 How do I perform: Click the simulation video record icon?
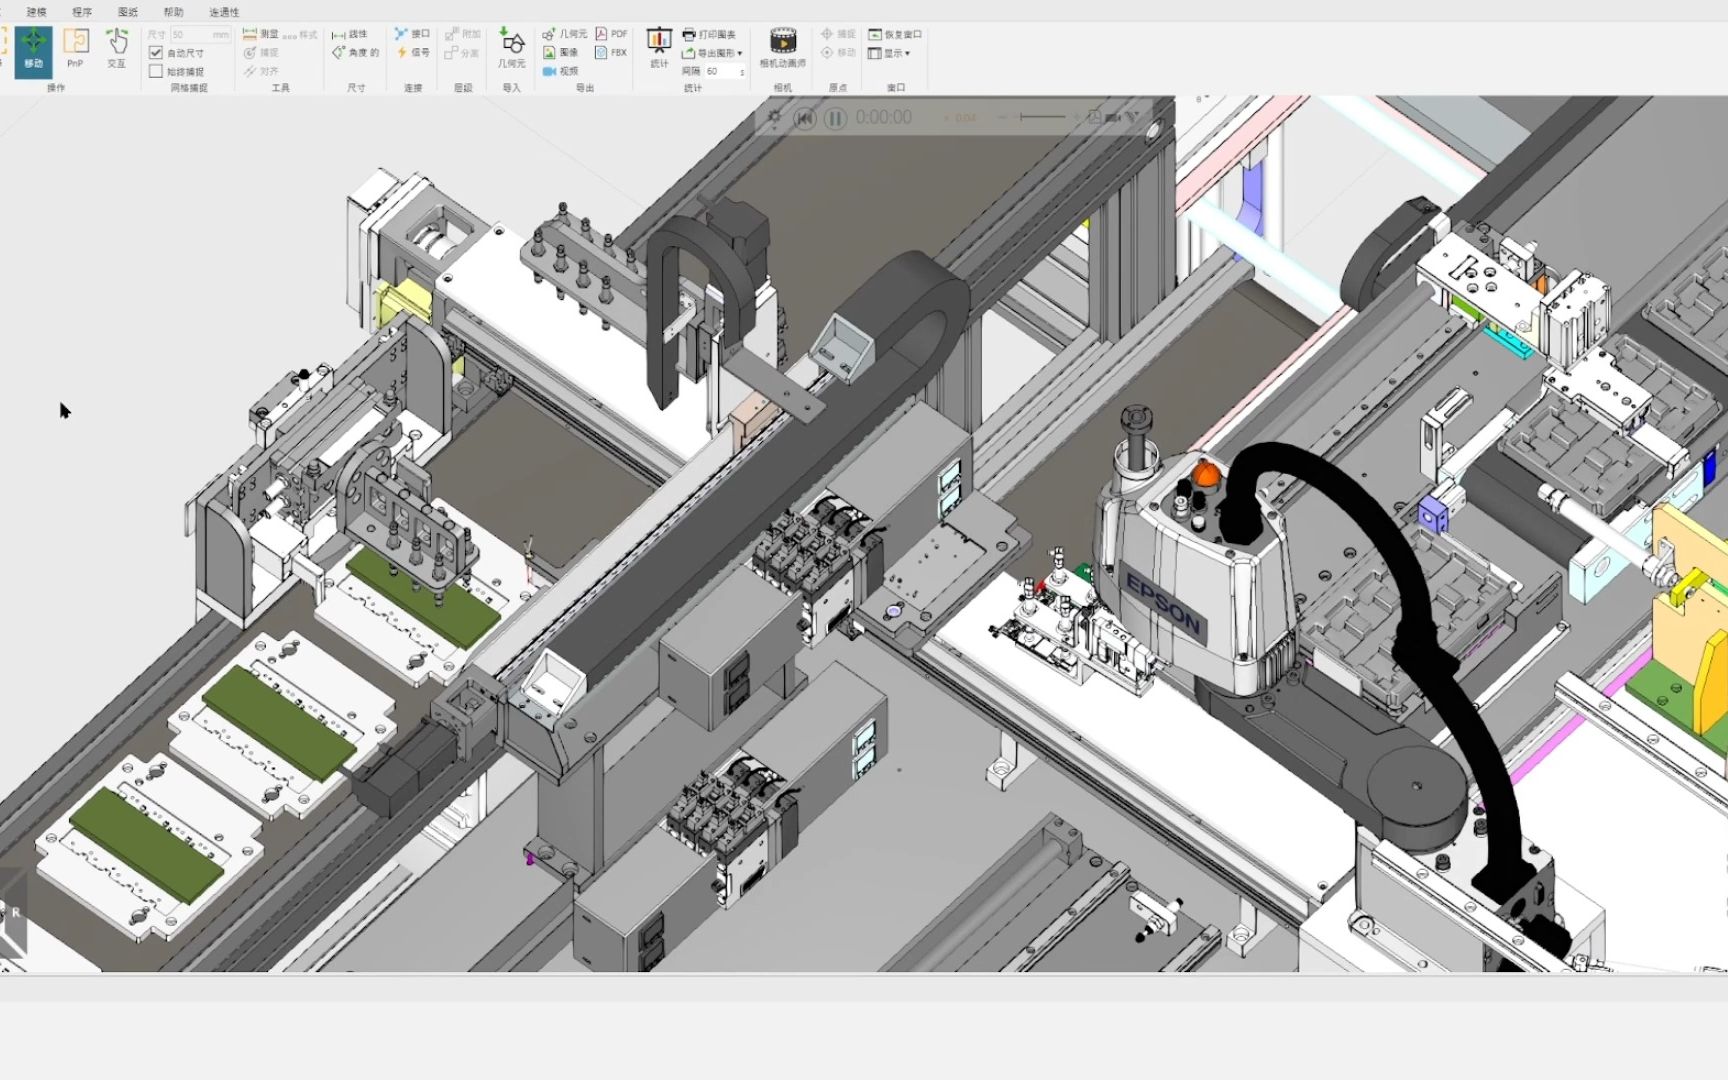click(1113, 117)
